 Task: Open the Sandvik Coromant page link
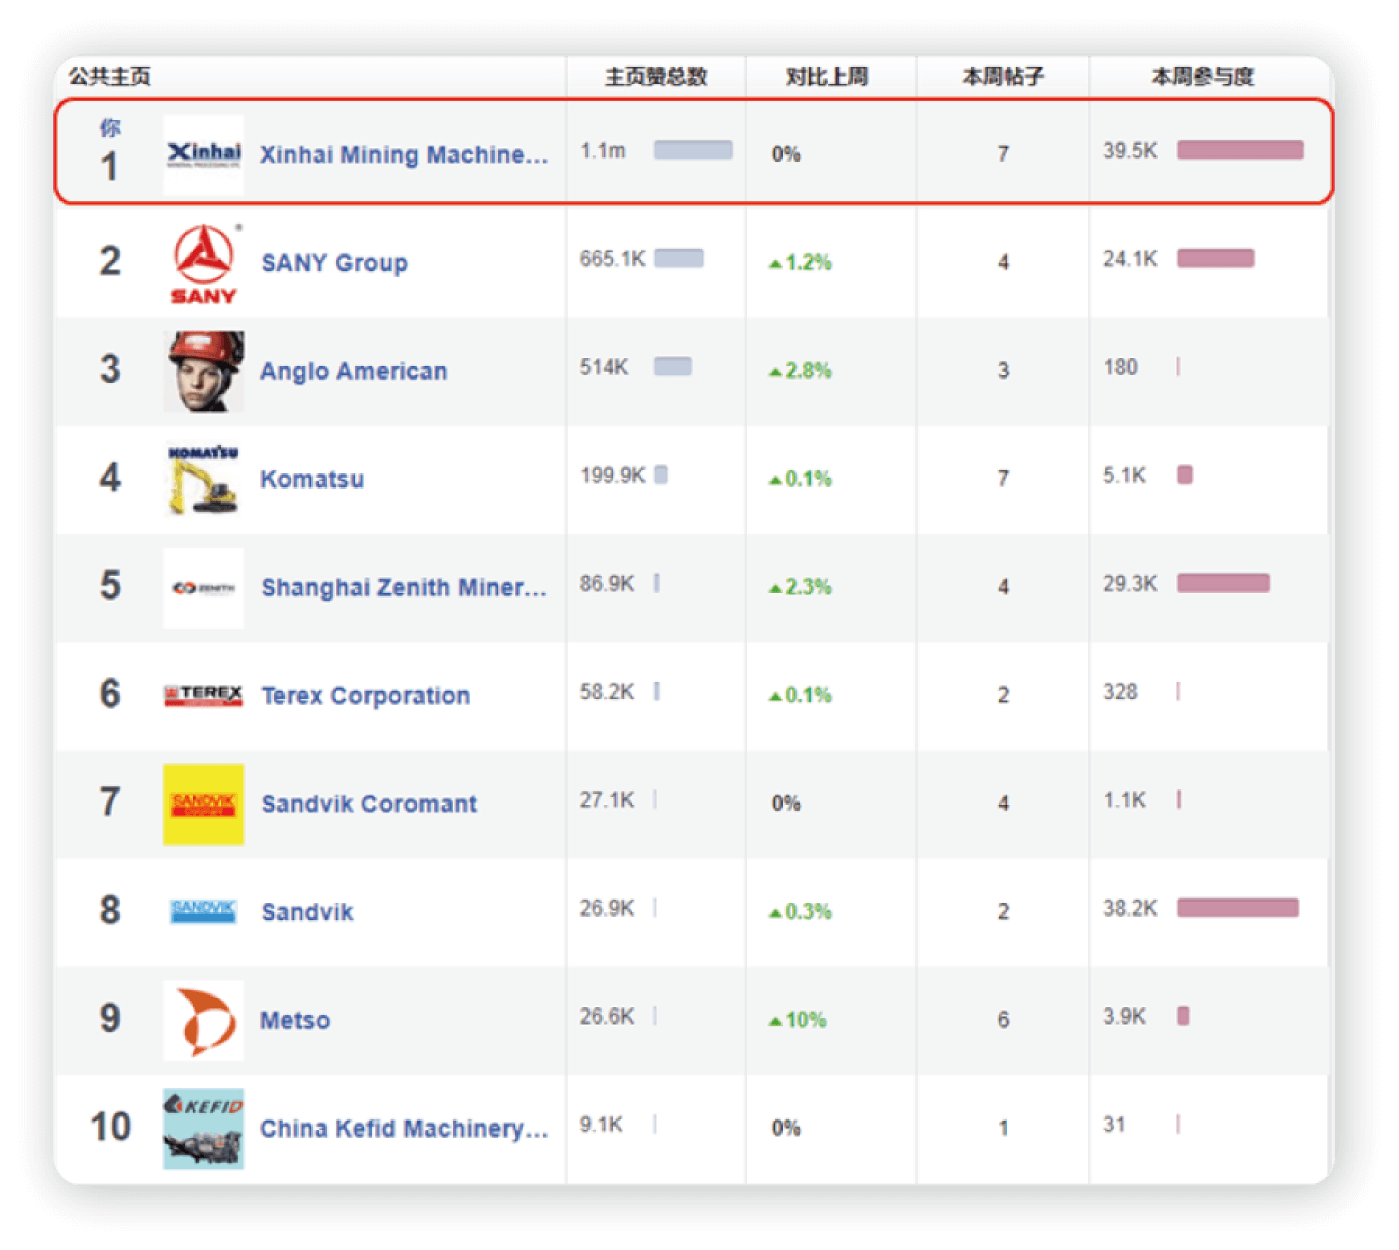369,803
